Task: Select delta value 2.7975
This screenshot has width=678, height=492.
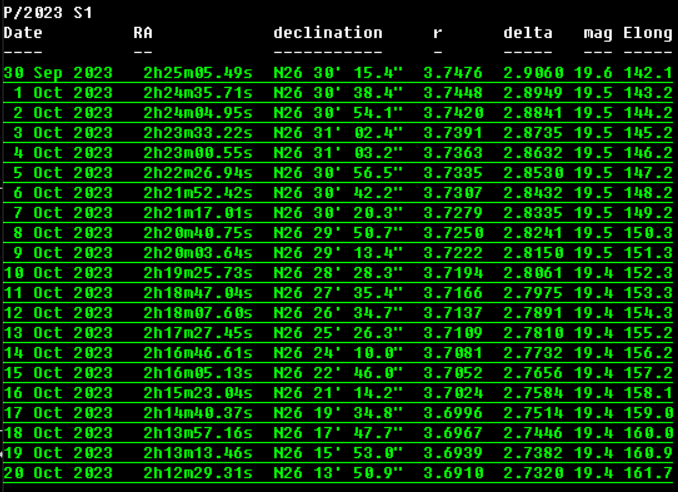Action: 533,292
